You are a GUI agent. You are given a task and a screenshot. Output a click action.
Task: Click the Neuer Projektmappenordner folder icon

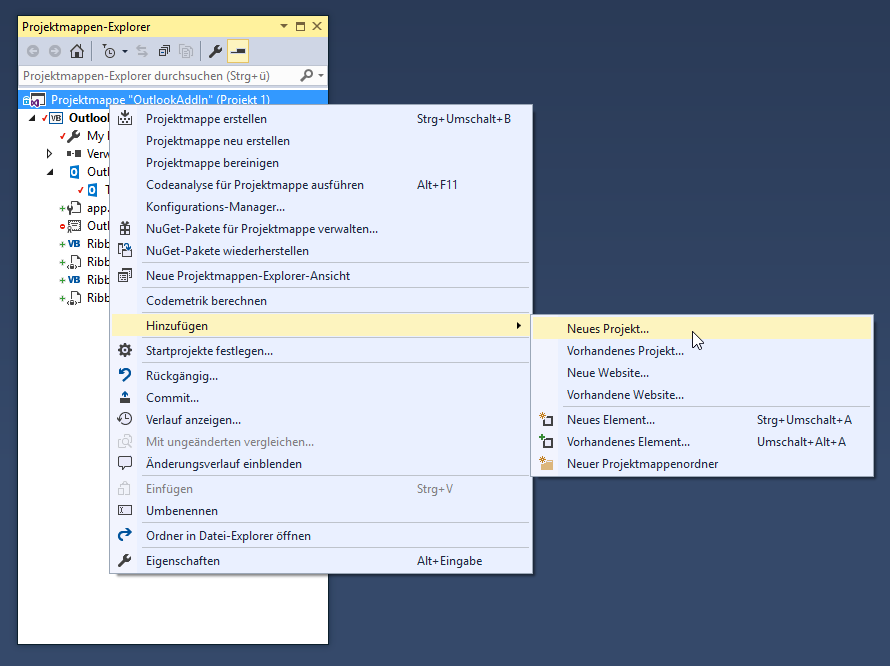tap(546, 463)
